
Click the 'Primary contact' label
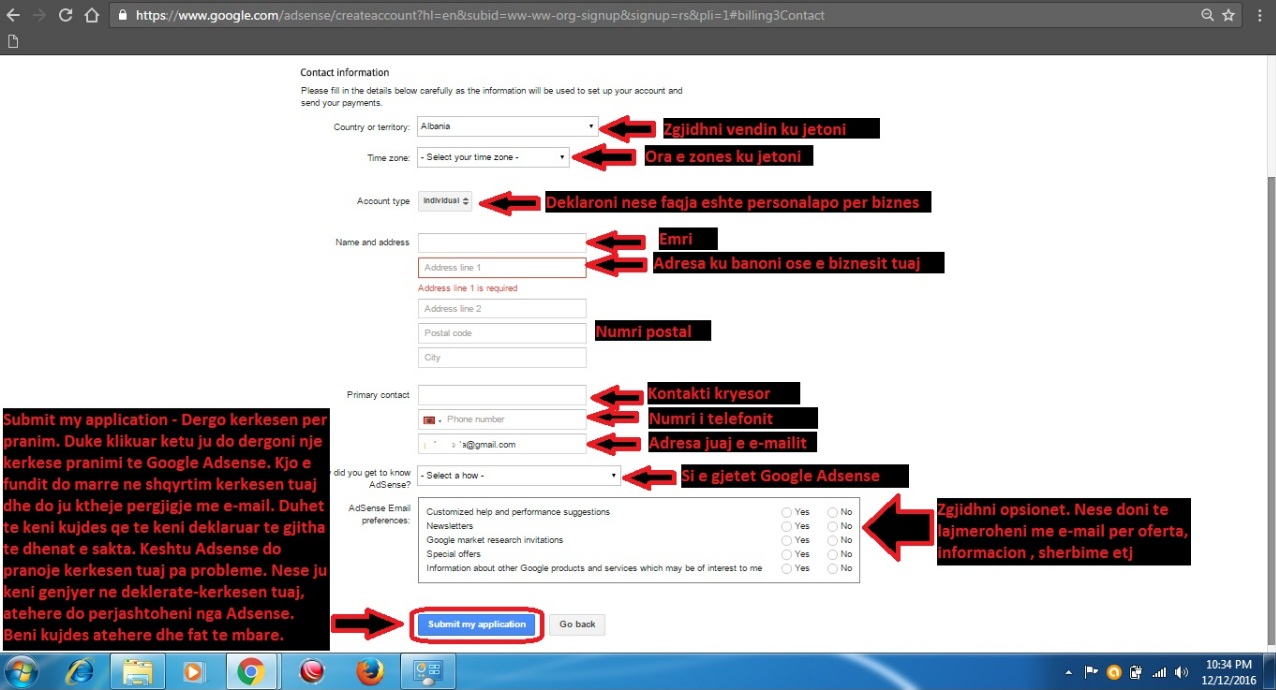point(379,395)
